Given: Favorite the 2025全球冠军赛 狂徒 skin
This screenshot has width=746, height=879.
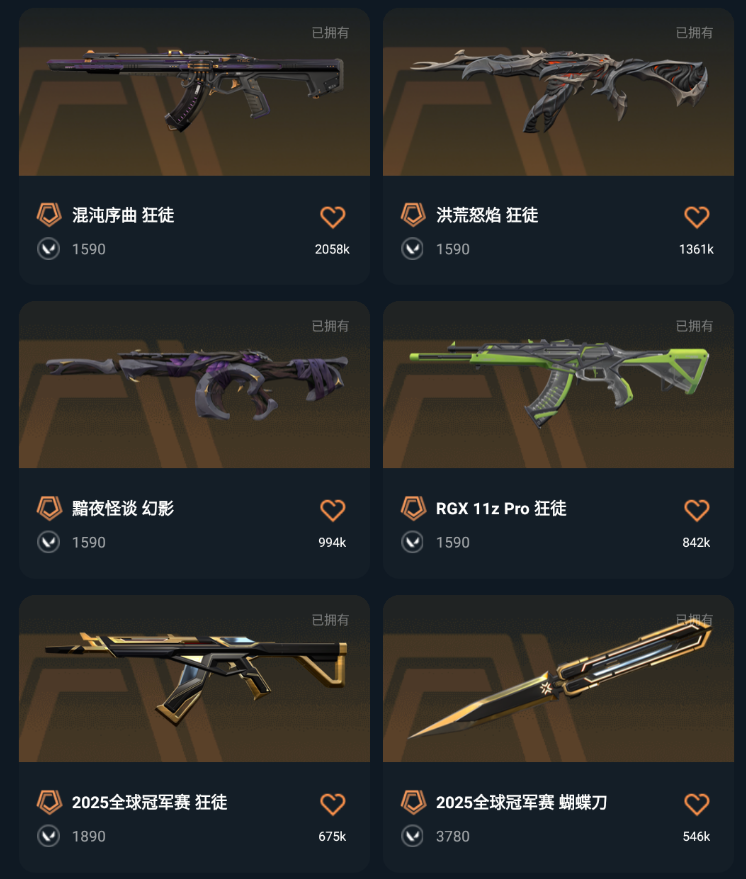Looking at the screenshot, I should point(332,804).
